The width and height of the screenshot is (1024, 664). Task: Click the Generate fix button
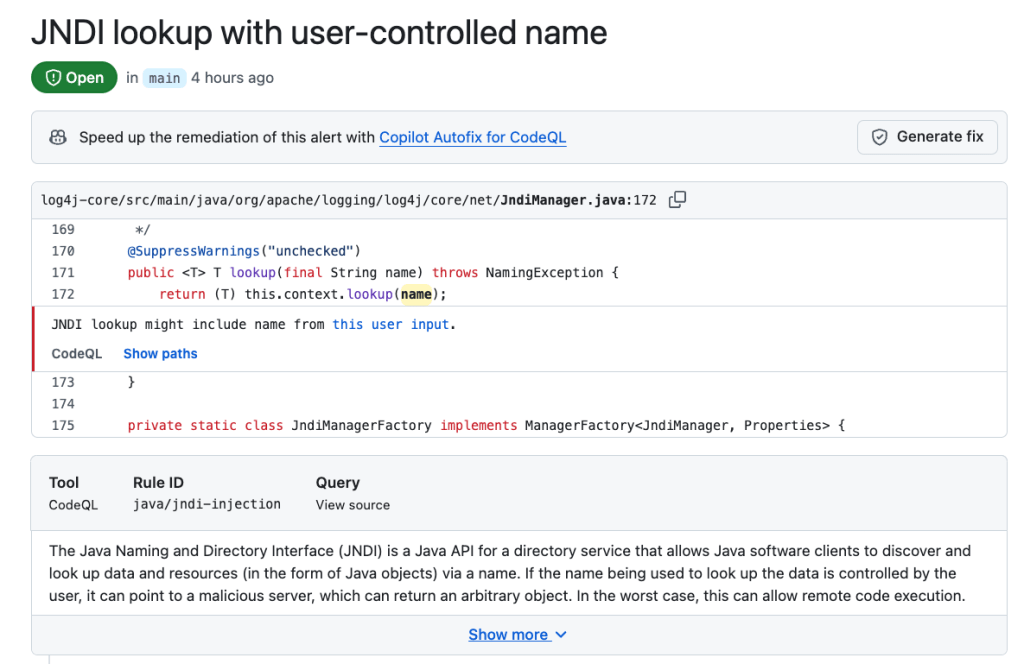click(x=926, y=137)
